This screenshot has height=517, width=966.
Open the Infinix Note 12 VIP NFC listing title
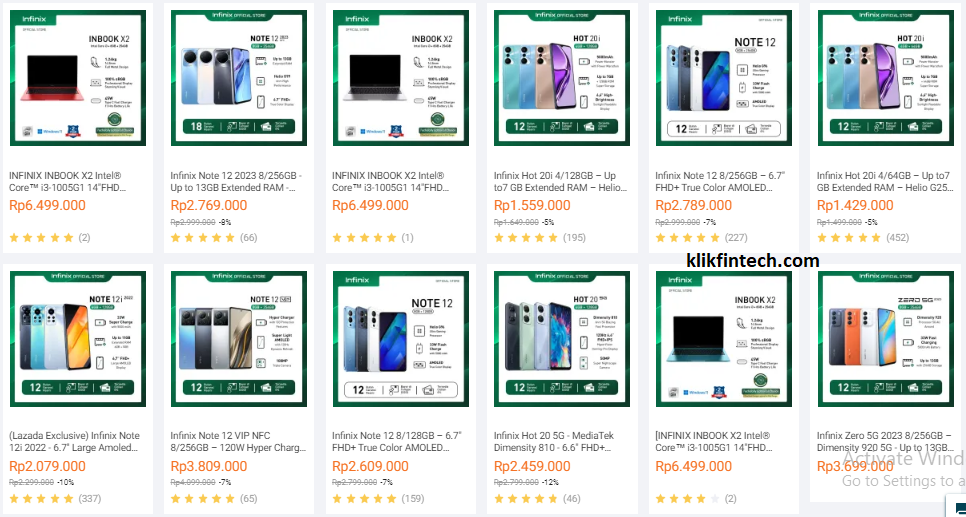click(x=238, y=442)
